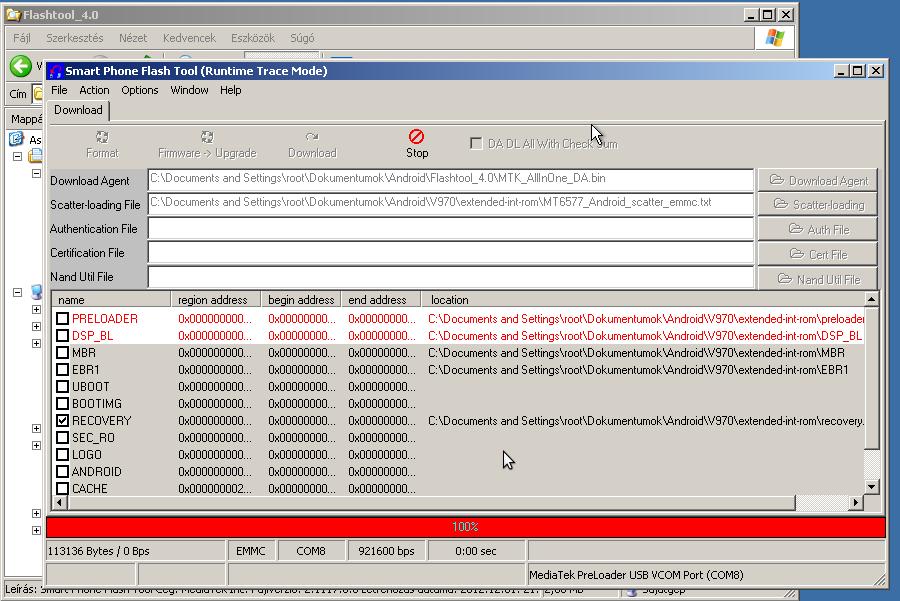Click the green Back arrow in Flashtool_4.0 window
Image resolution: width=900 pixels, height=601 pixels.
click(x=21, y=67)
